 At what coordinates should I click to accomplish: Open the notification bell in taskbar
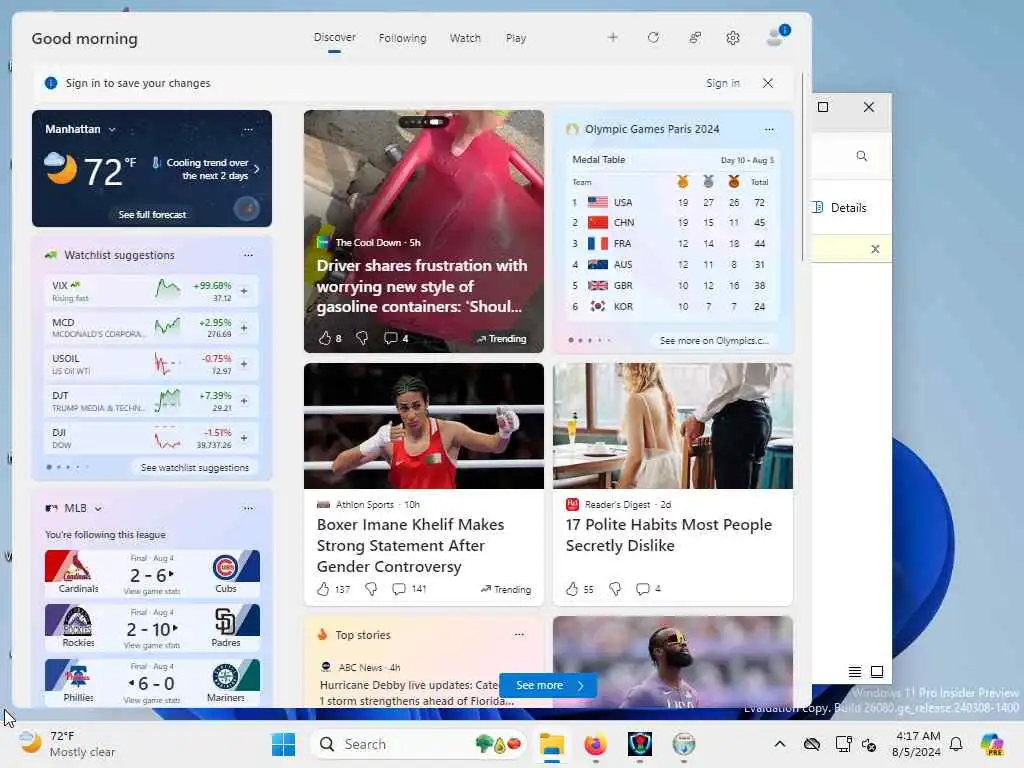956,744
